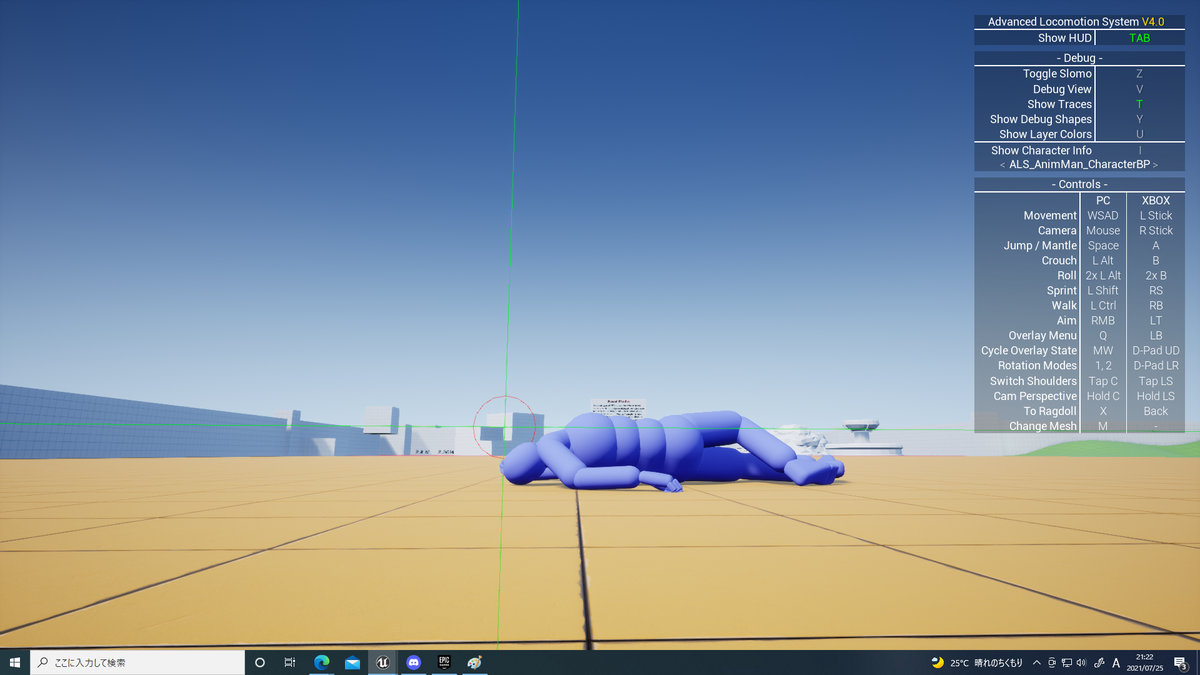Click the Show Debug Shapes label
Viewport: 1200px width, 675px height.
(1041, 119)
